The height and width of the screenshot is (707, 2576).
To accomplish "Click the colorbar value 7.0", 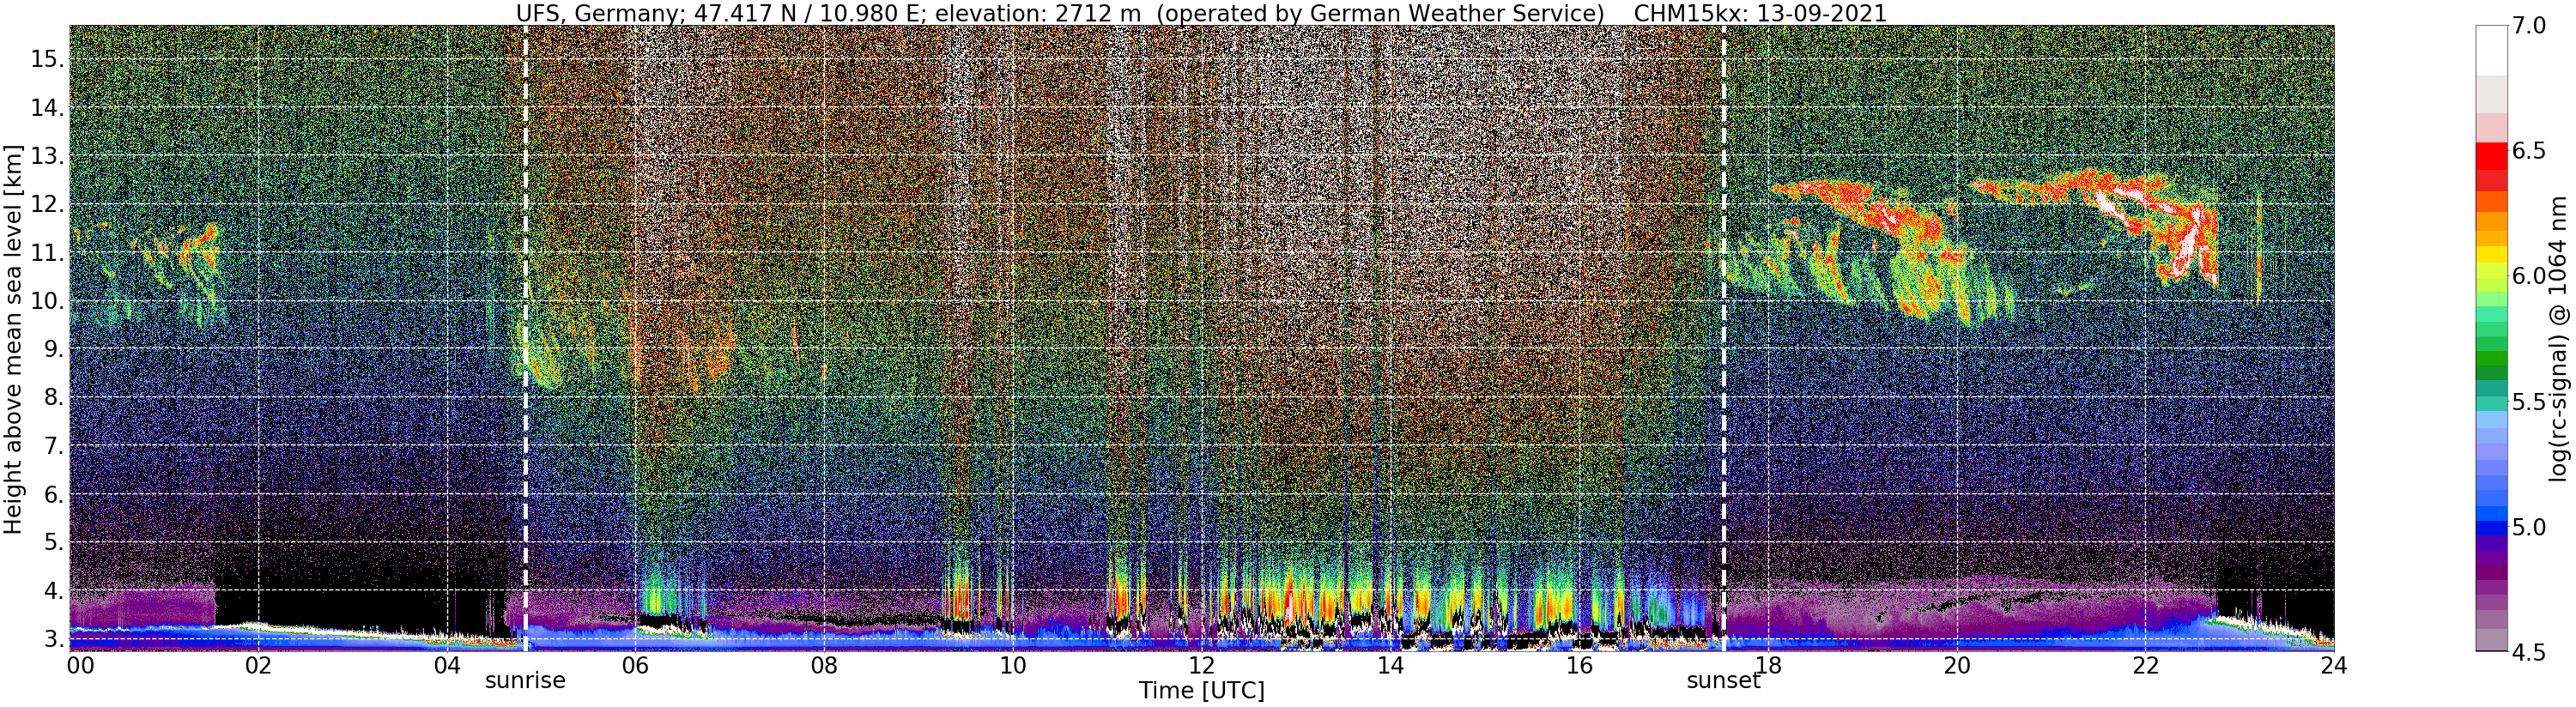I will click(2530, 25).
